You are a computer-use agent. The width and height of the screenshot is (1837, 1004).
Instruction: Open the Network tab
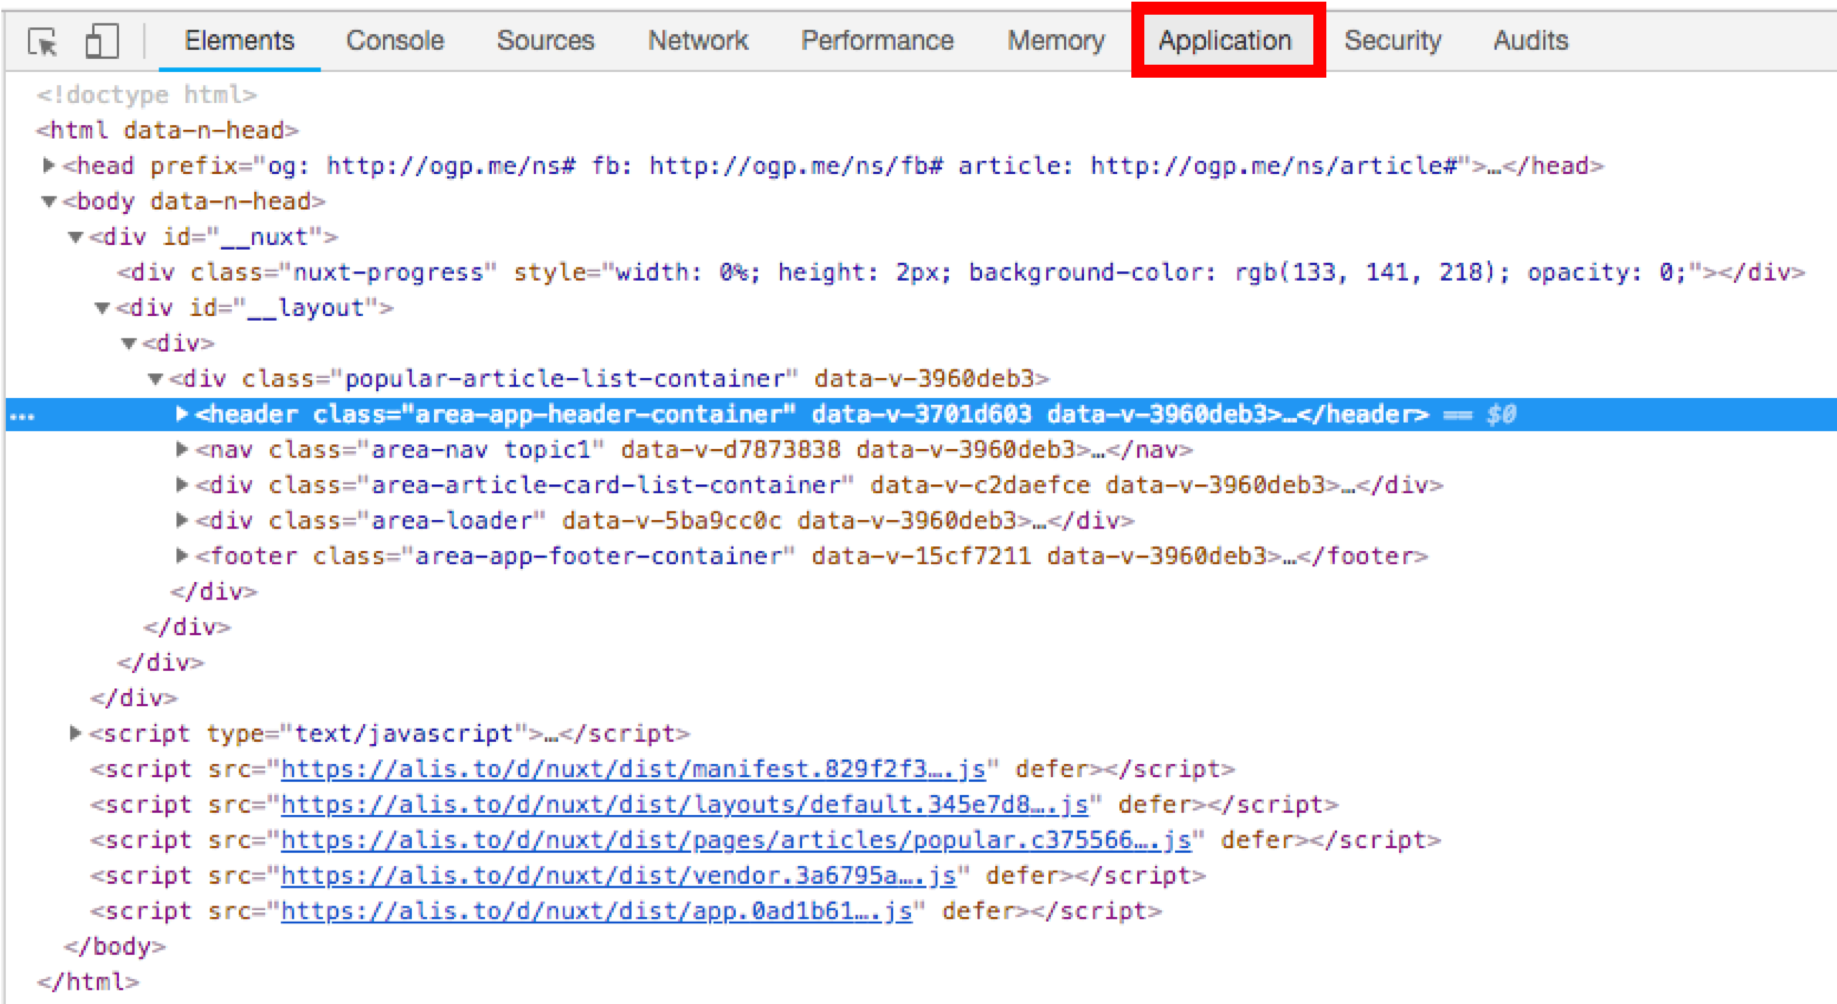point(697,41)
